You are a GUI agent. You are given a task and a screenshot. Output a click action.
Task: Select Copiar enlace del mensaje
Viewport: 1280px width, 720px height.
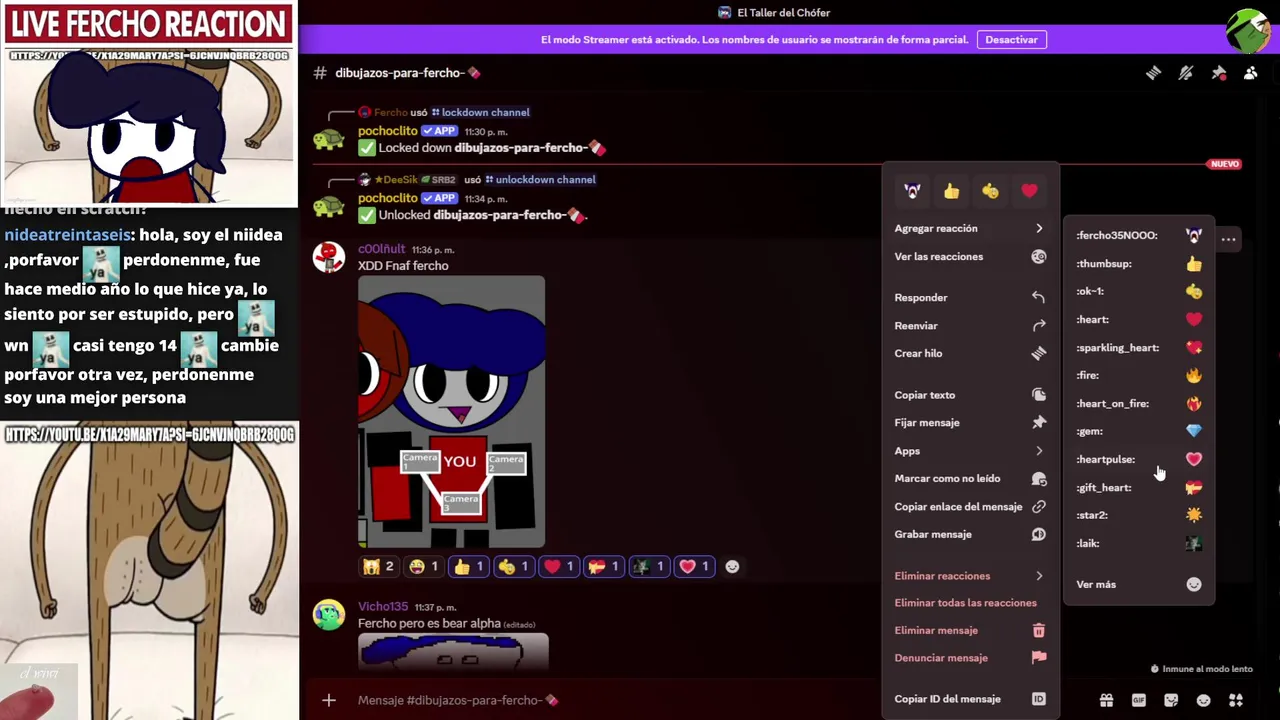click(969, 506)
